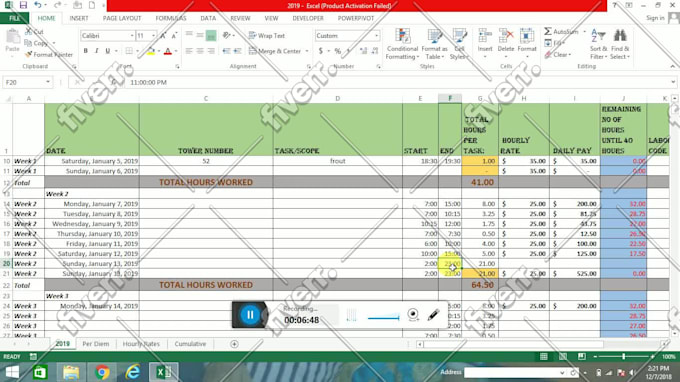Image resolution: width=680 pixels, height=382 pixels.
Task: Toggle Wrap Text
Action: [267, 36]
